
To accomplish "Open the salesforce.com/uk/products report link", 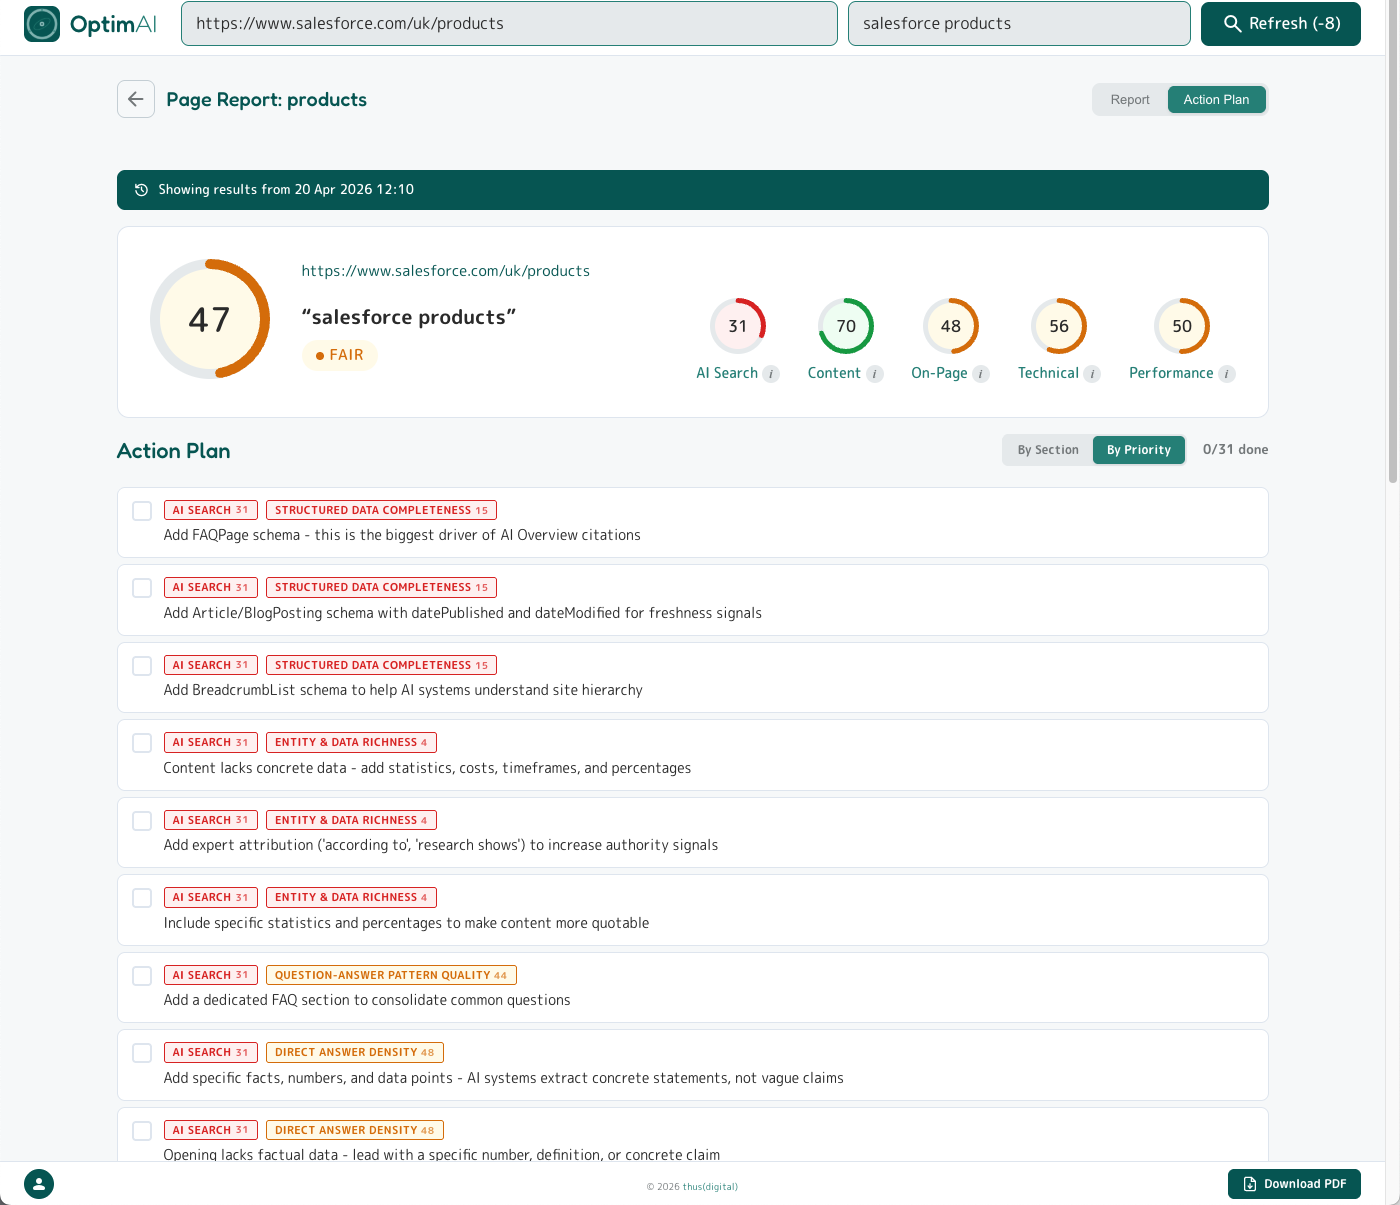I will pos(446,271).
